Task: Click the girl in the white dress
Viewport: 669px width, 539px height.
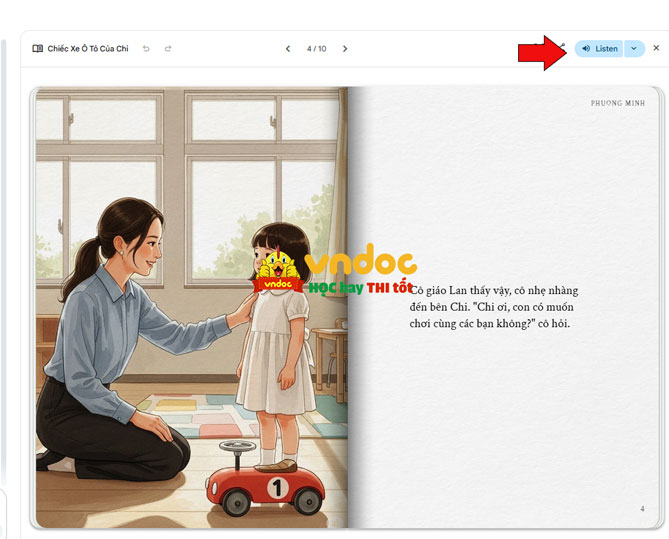Action: 275,350
